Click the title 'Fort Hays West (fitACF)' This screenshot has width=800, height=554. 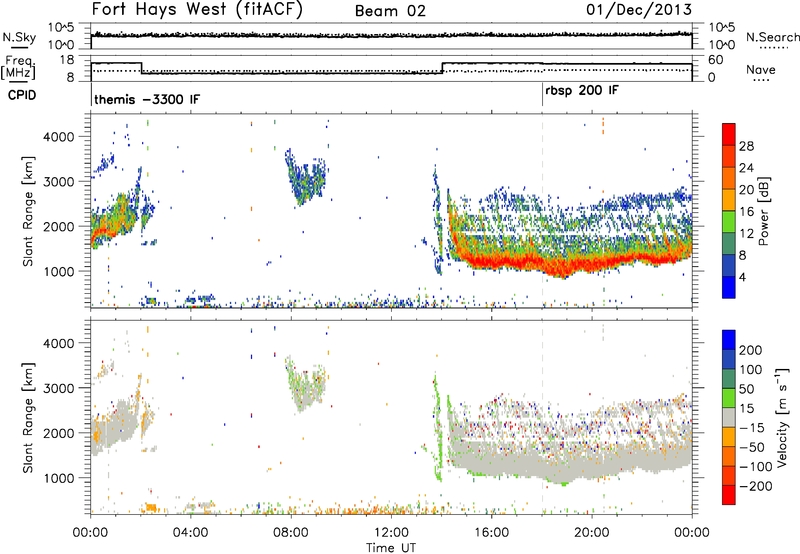click(x=196, y=9)
